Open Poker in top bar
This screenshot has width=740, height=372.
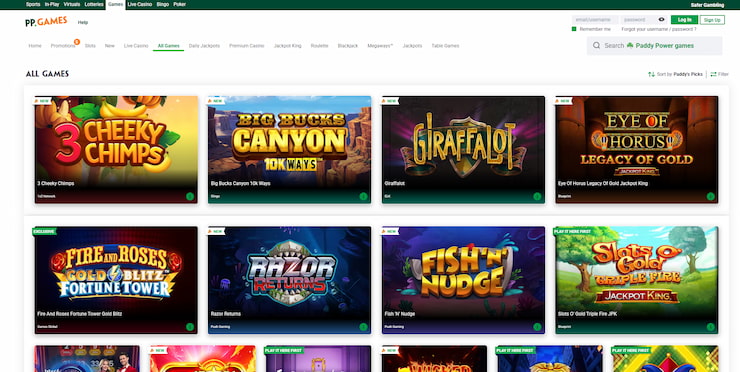click(x=179, y=4)
